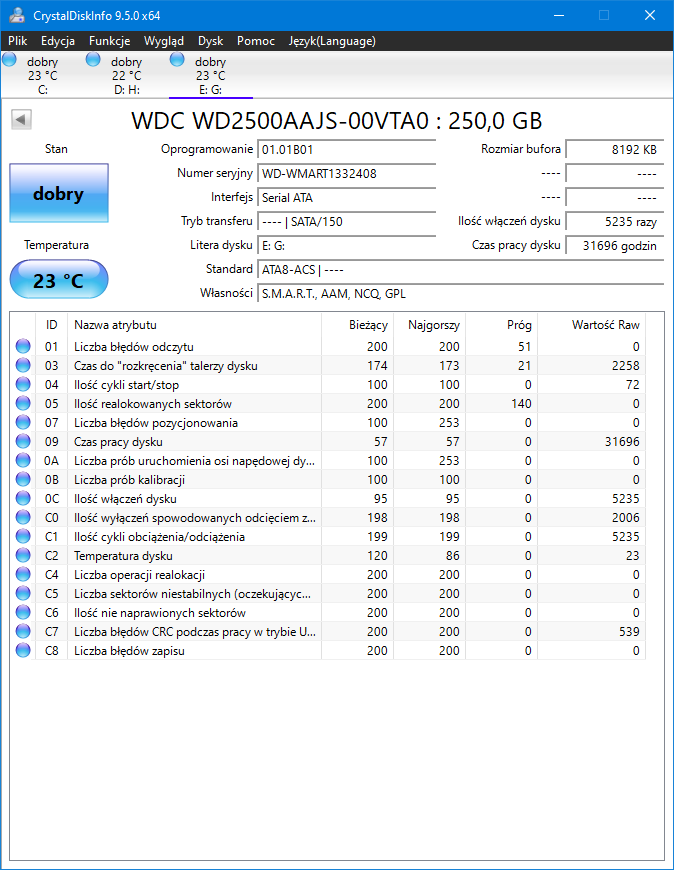The width and height of the screenshot is (674, 870).
Task: Click status orb for attribute 01 read errors
Action: [23, 346]
